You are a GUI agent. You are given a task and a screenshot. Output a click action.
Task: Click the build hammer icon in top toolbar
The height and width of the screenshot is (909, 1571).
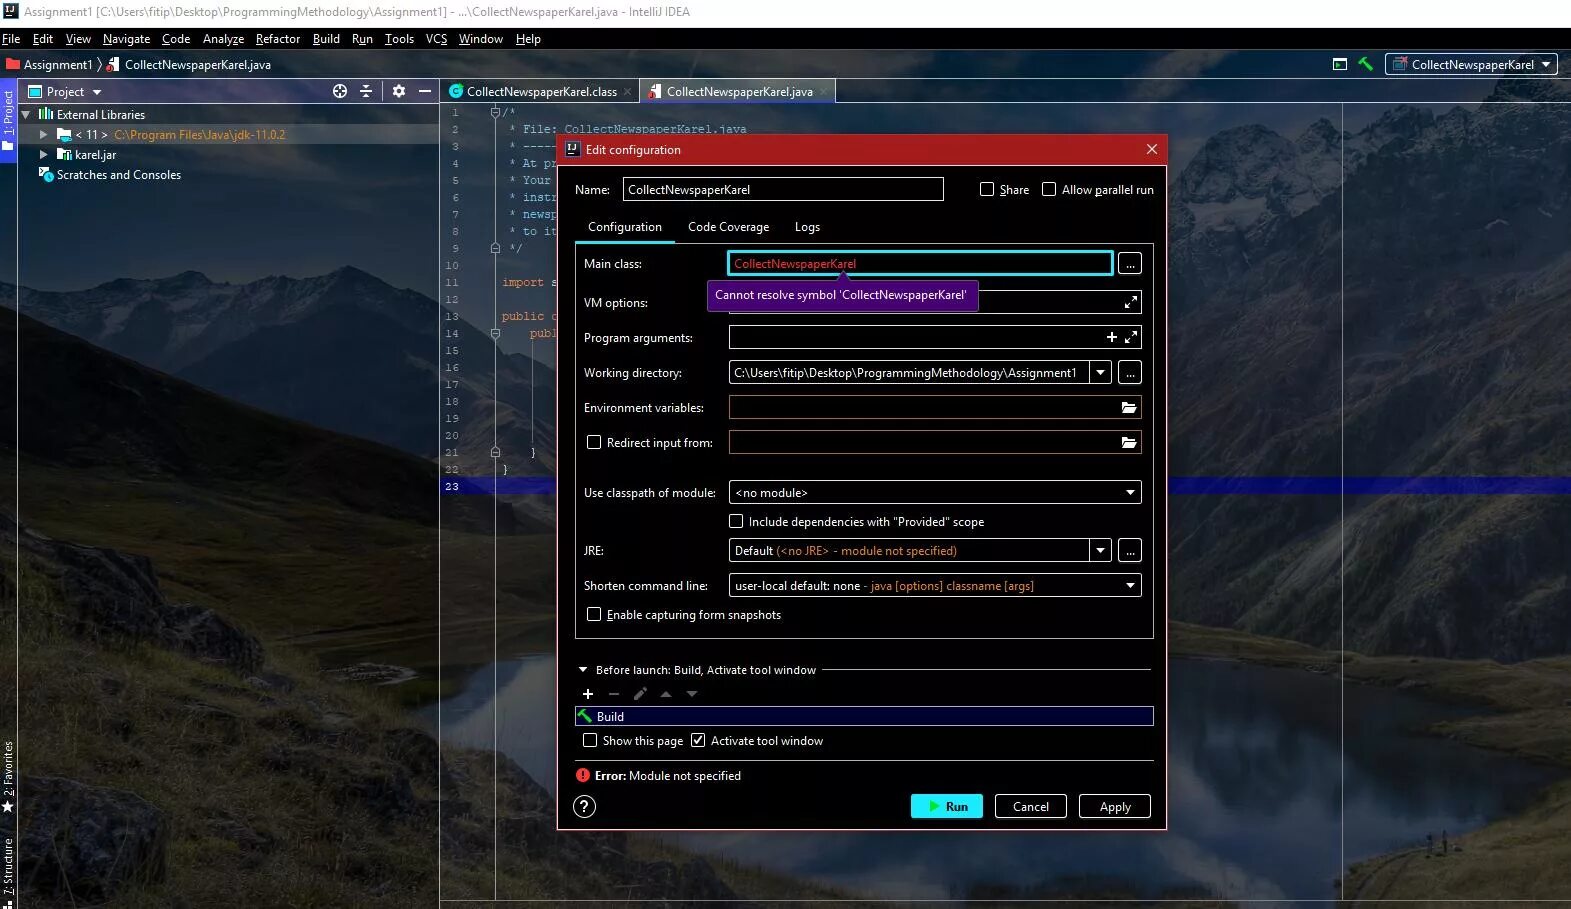coord(1365,64)
